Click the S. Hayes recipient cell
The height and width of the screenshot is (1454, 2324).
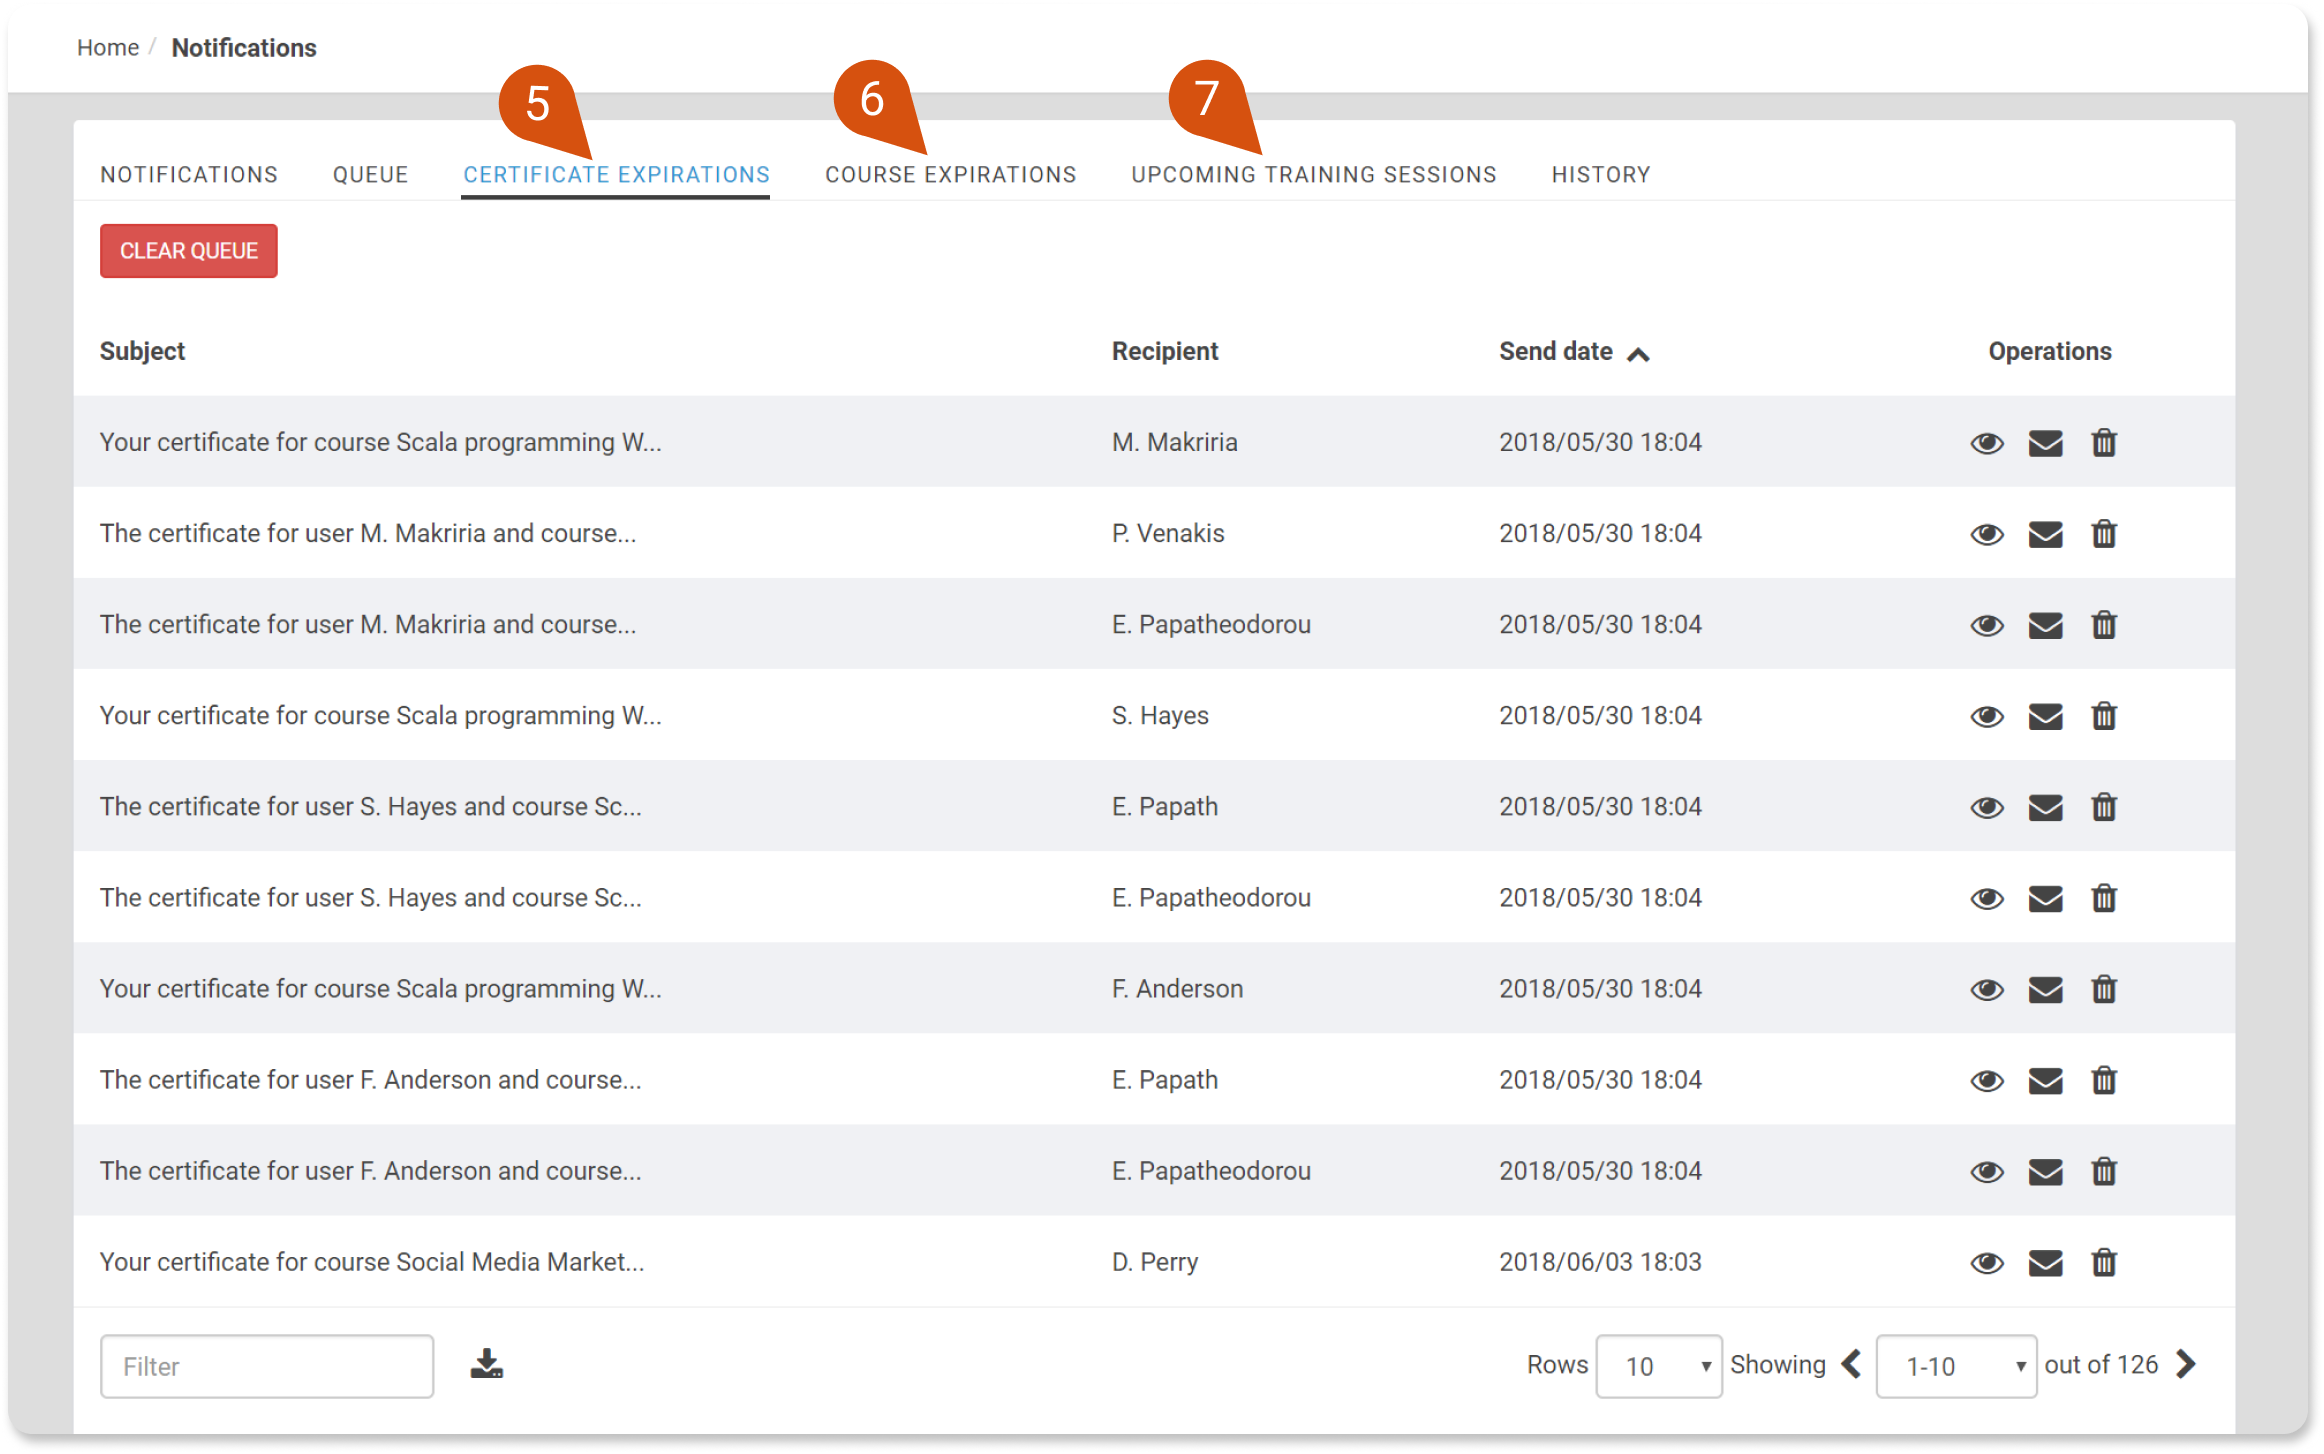point(1160,715)
